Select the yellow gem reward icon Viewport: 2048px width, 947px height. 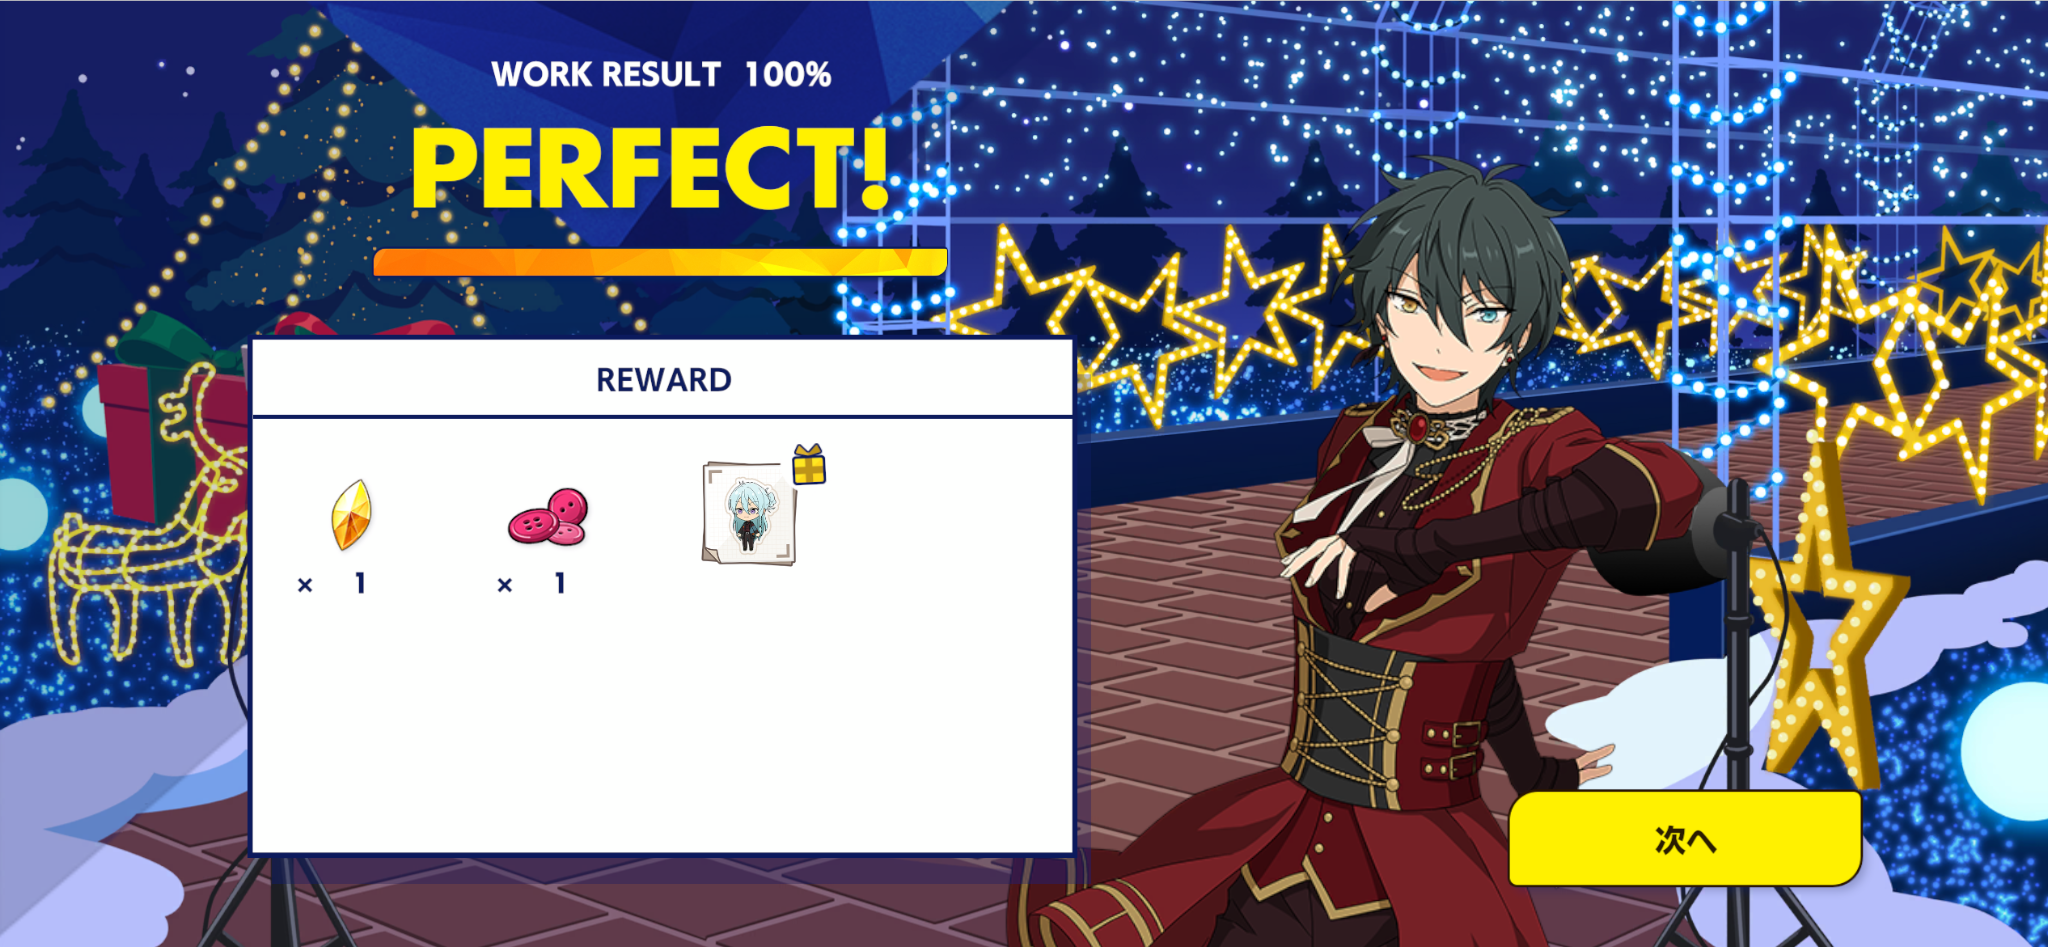click(351, 514)
